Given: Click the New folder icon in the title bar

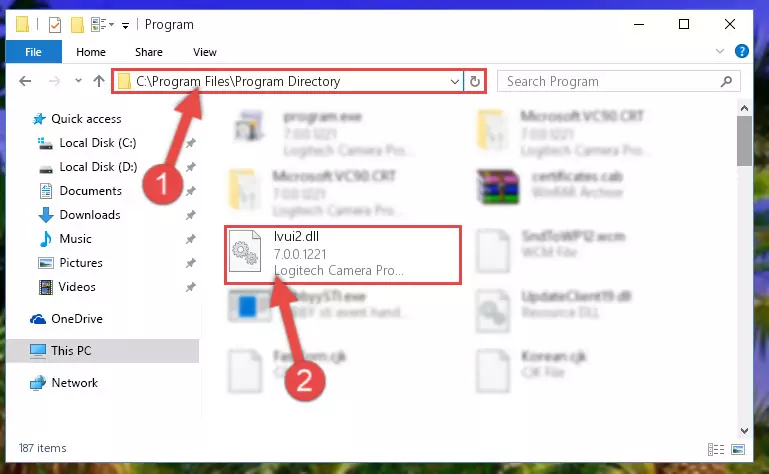Looking at the screenshot, I should 77,25.
